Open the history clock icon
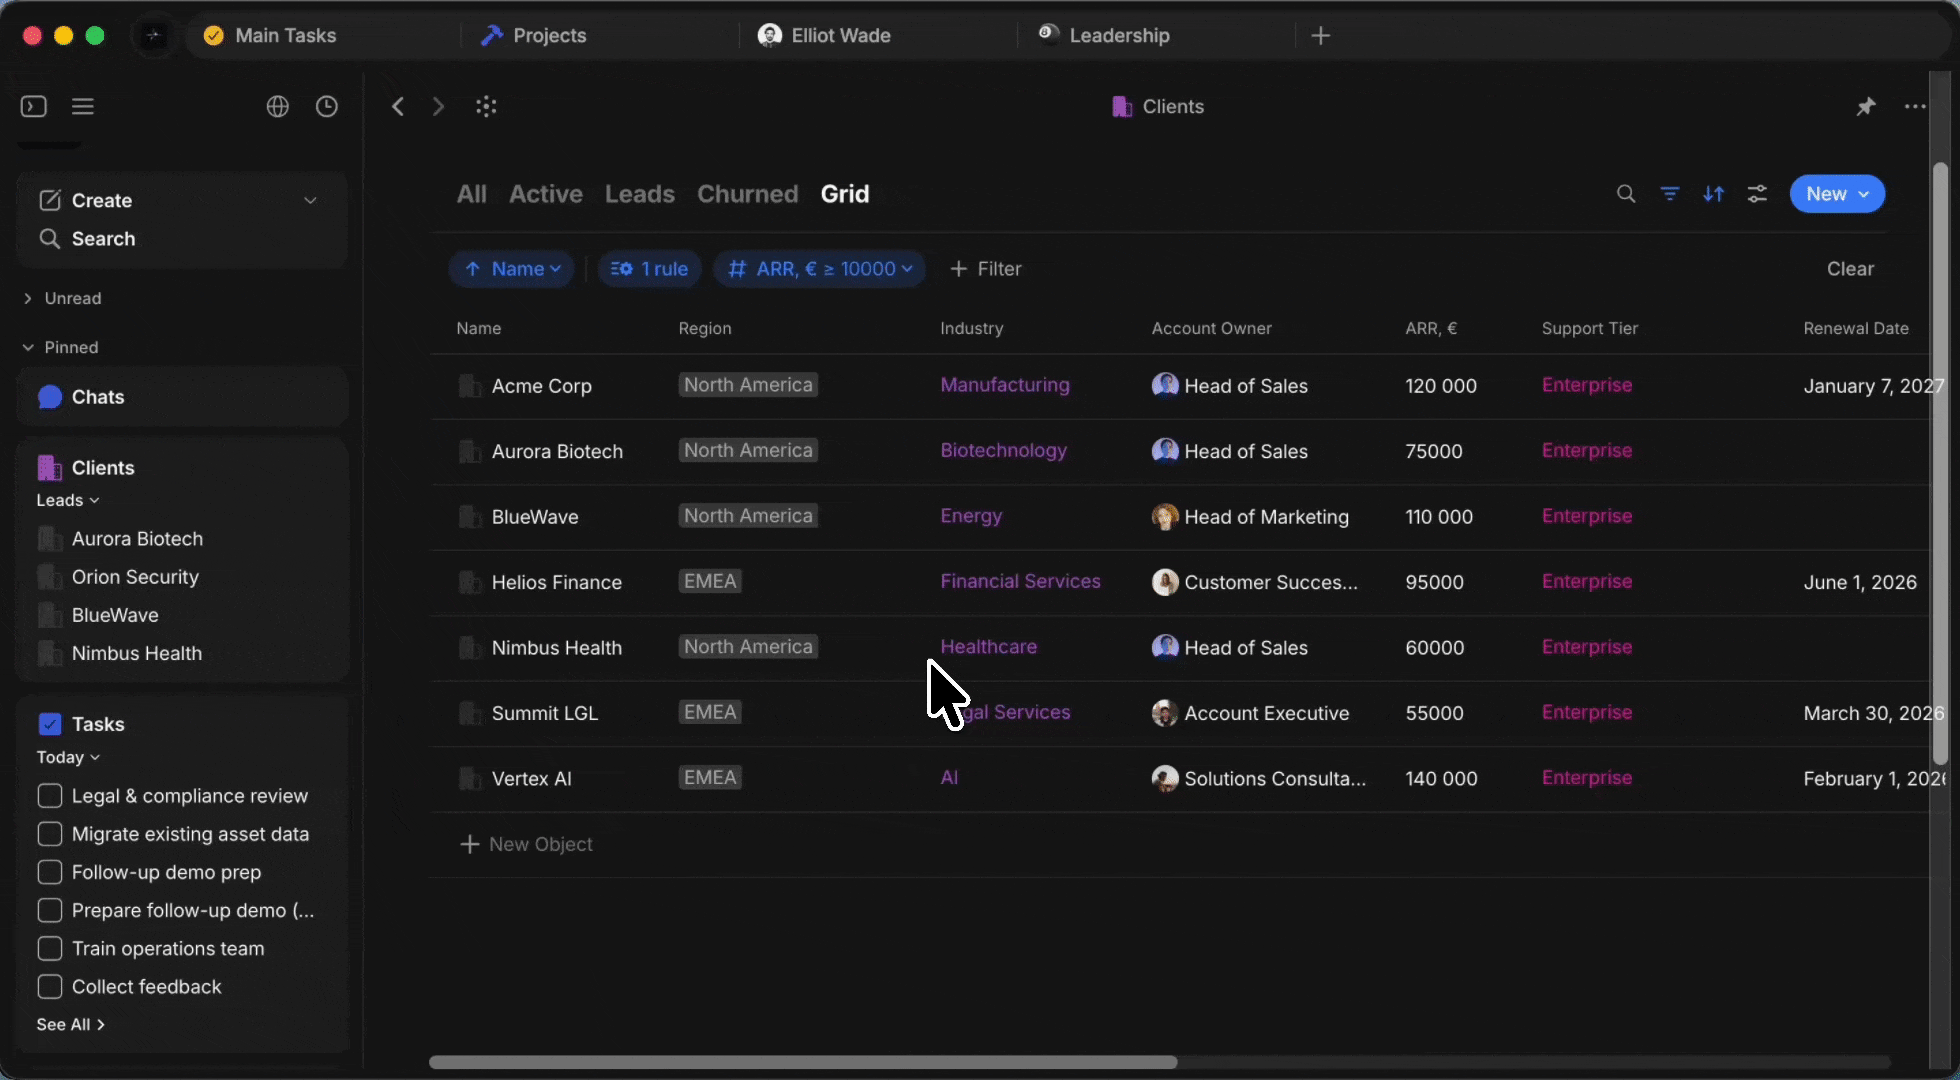The image size is (1960, 1080). pyautogui.click(x=327, y=106)
